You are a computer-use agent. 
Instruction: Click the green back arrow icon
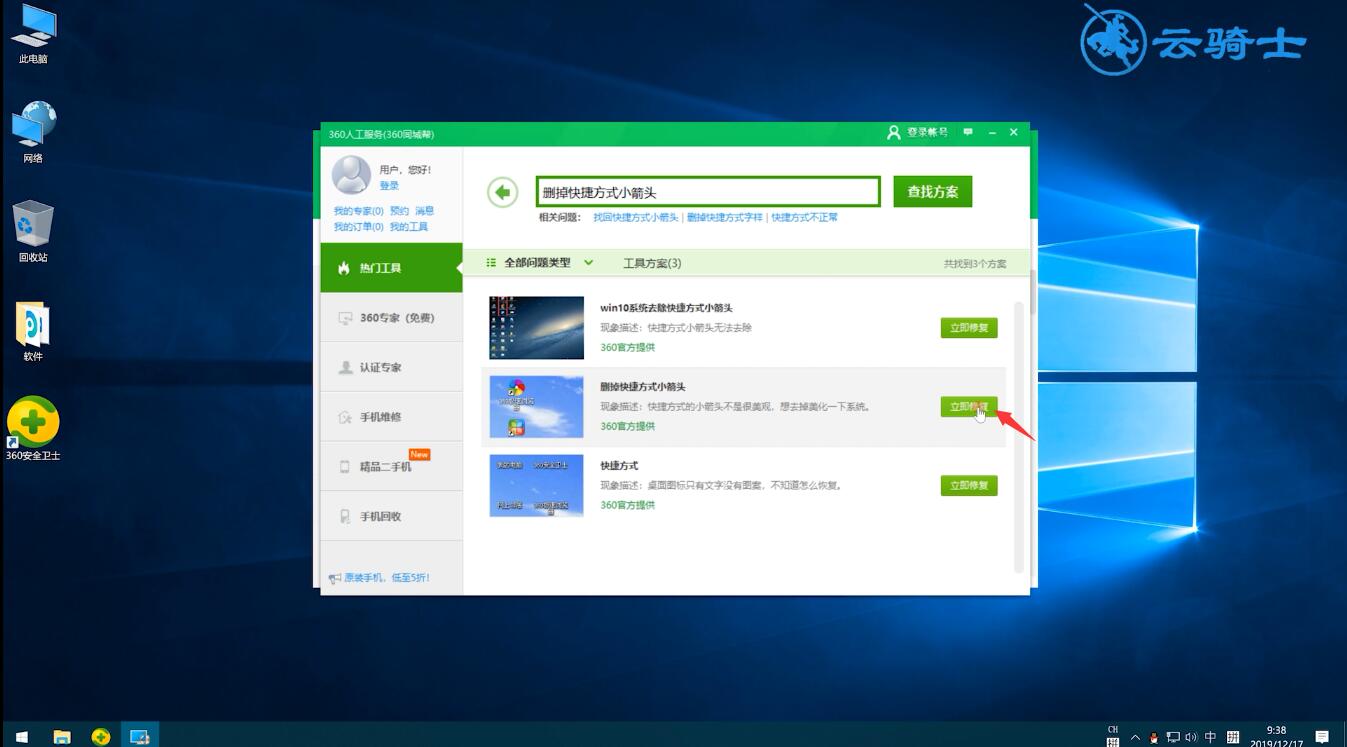[502, 192]
